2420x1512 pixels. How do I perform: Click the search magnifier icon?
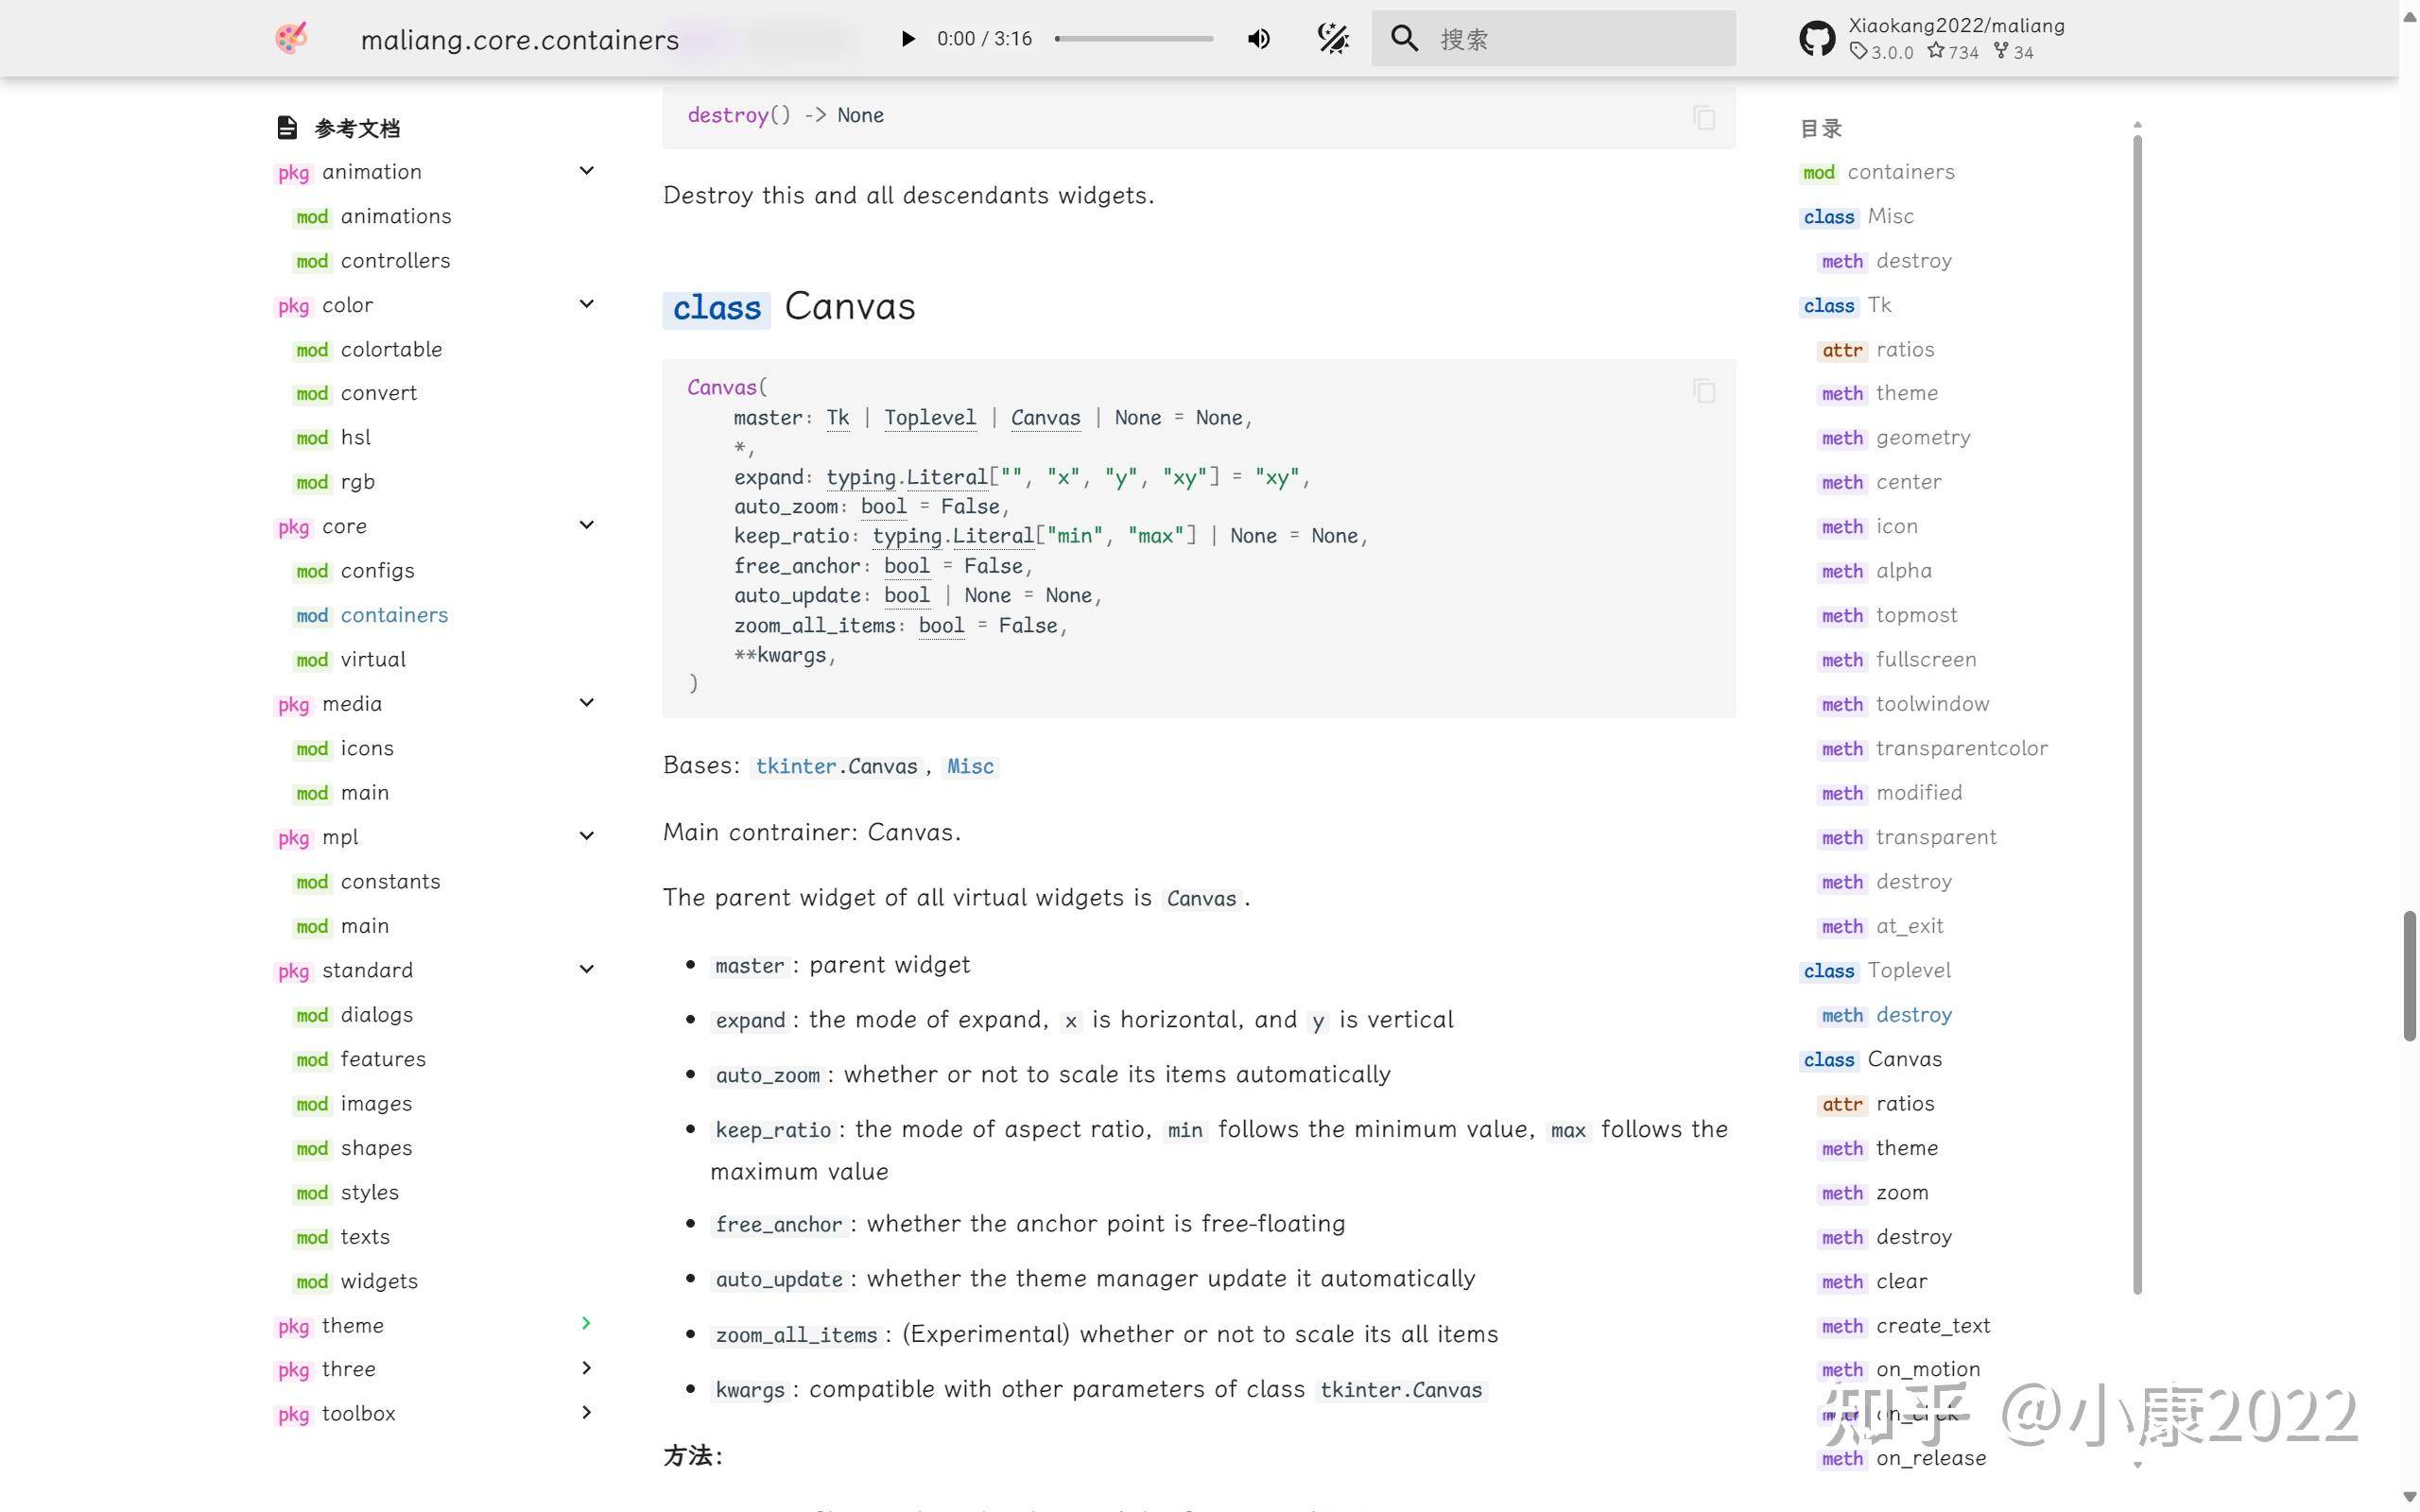pos(1404,39)
